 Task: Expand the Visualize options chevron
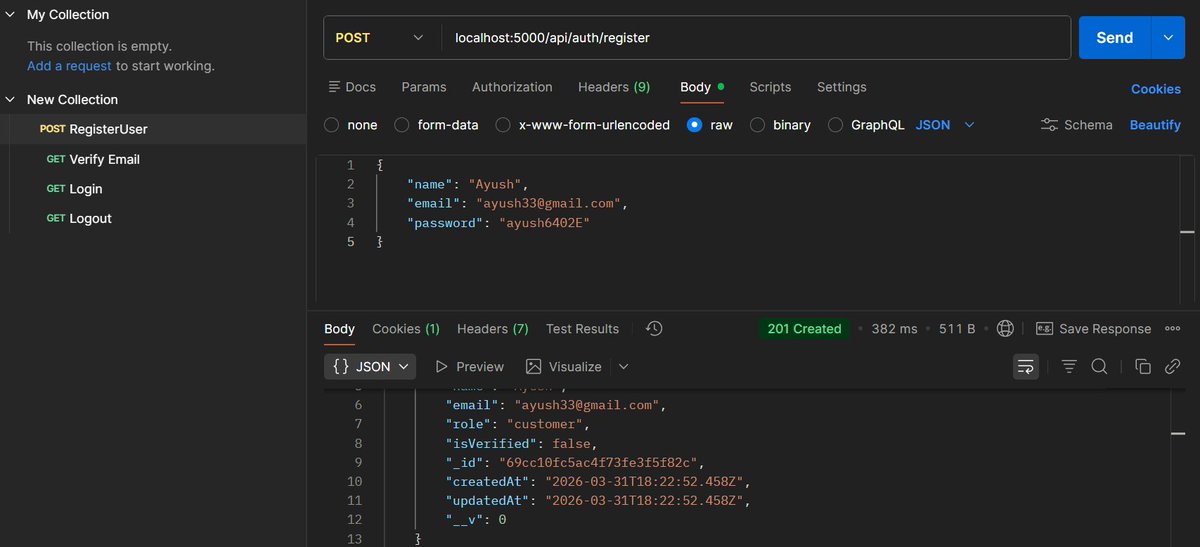pyautogui.click(x=624, y=367)
